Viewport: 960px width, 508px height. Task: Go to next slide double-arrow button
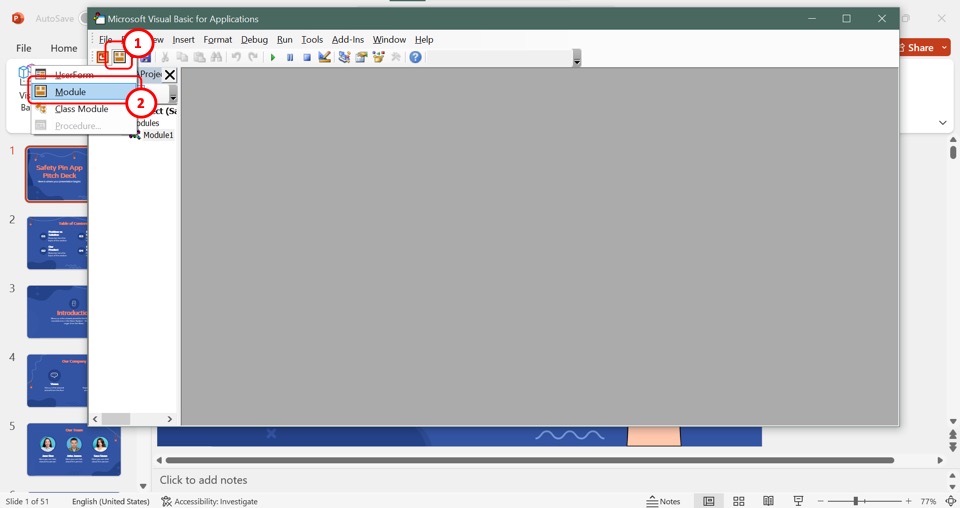(953, 447)
